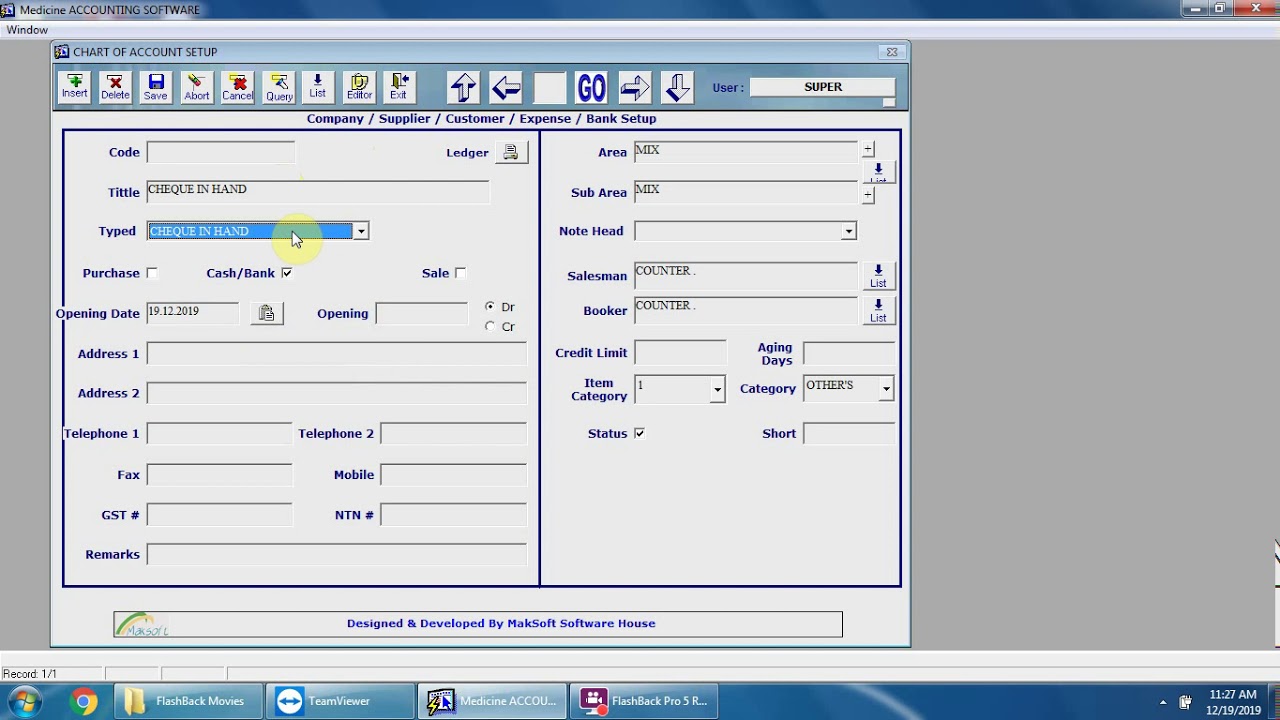Image resolution: width=1280 pixels, height=720 pixels.
Task: Open the Window menu
Action: point(27,30)
